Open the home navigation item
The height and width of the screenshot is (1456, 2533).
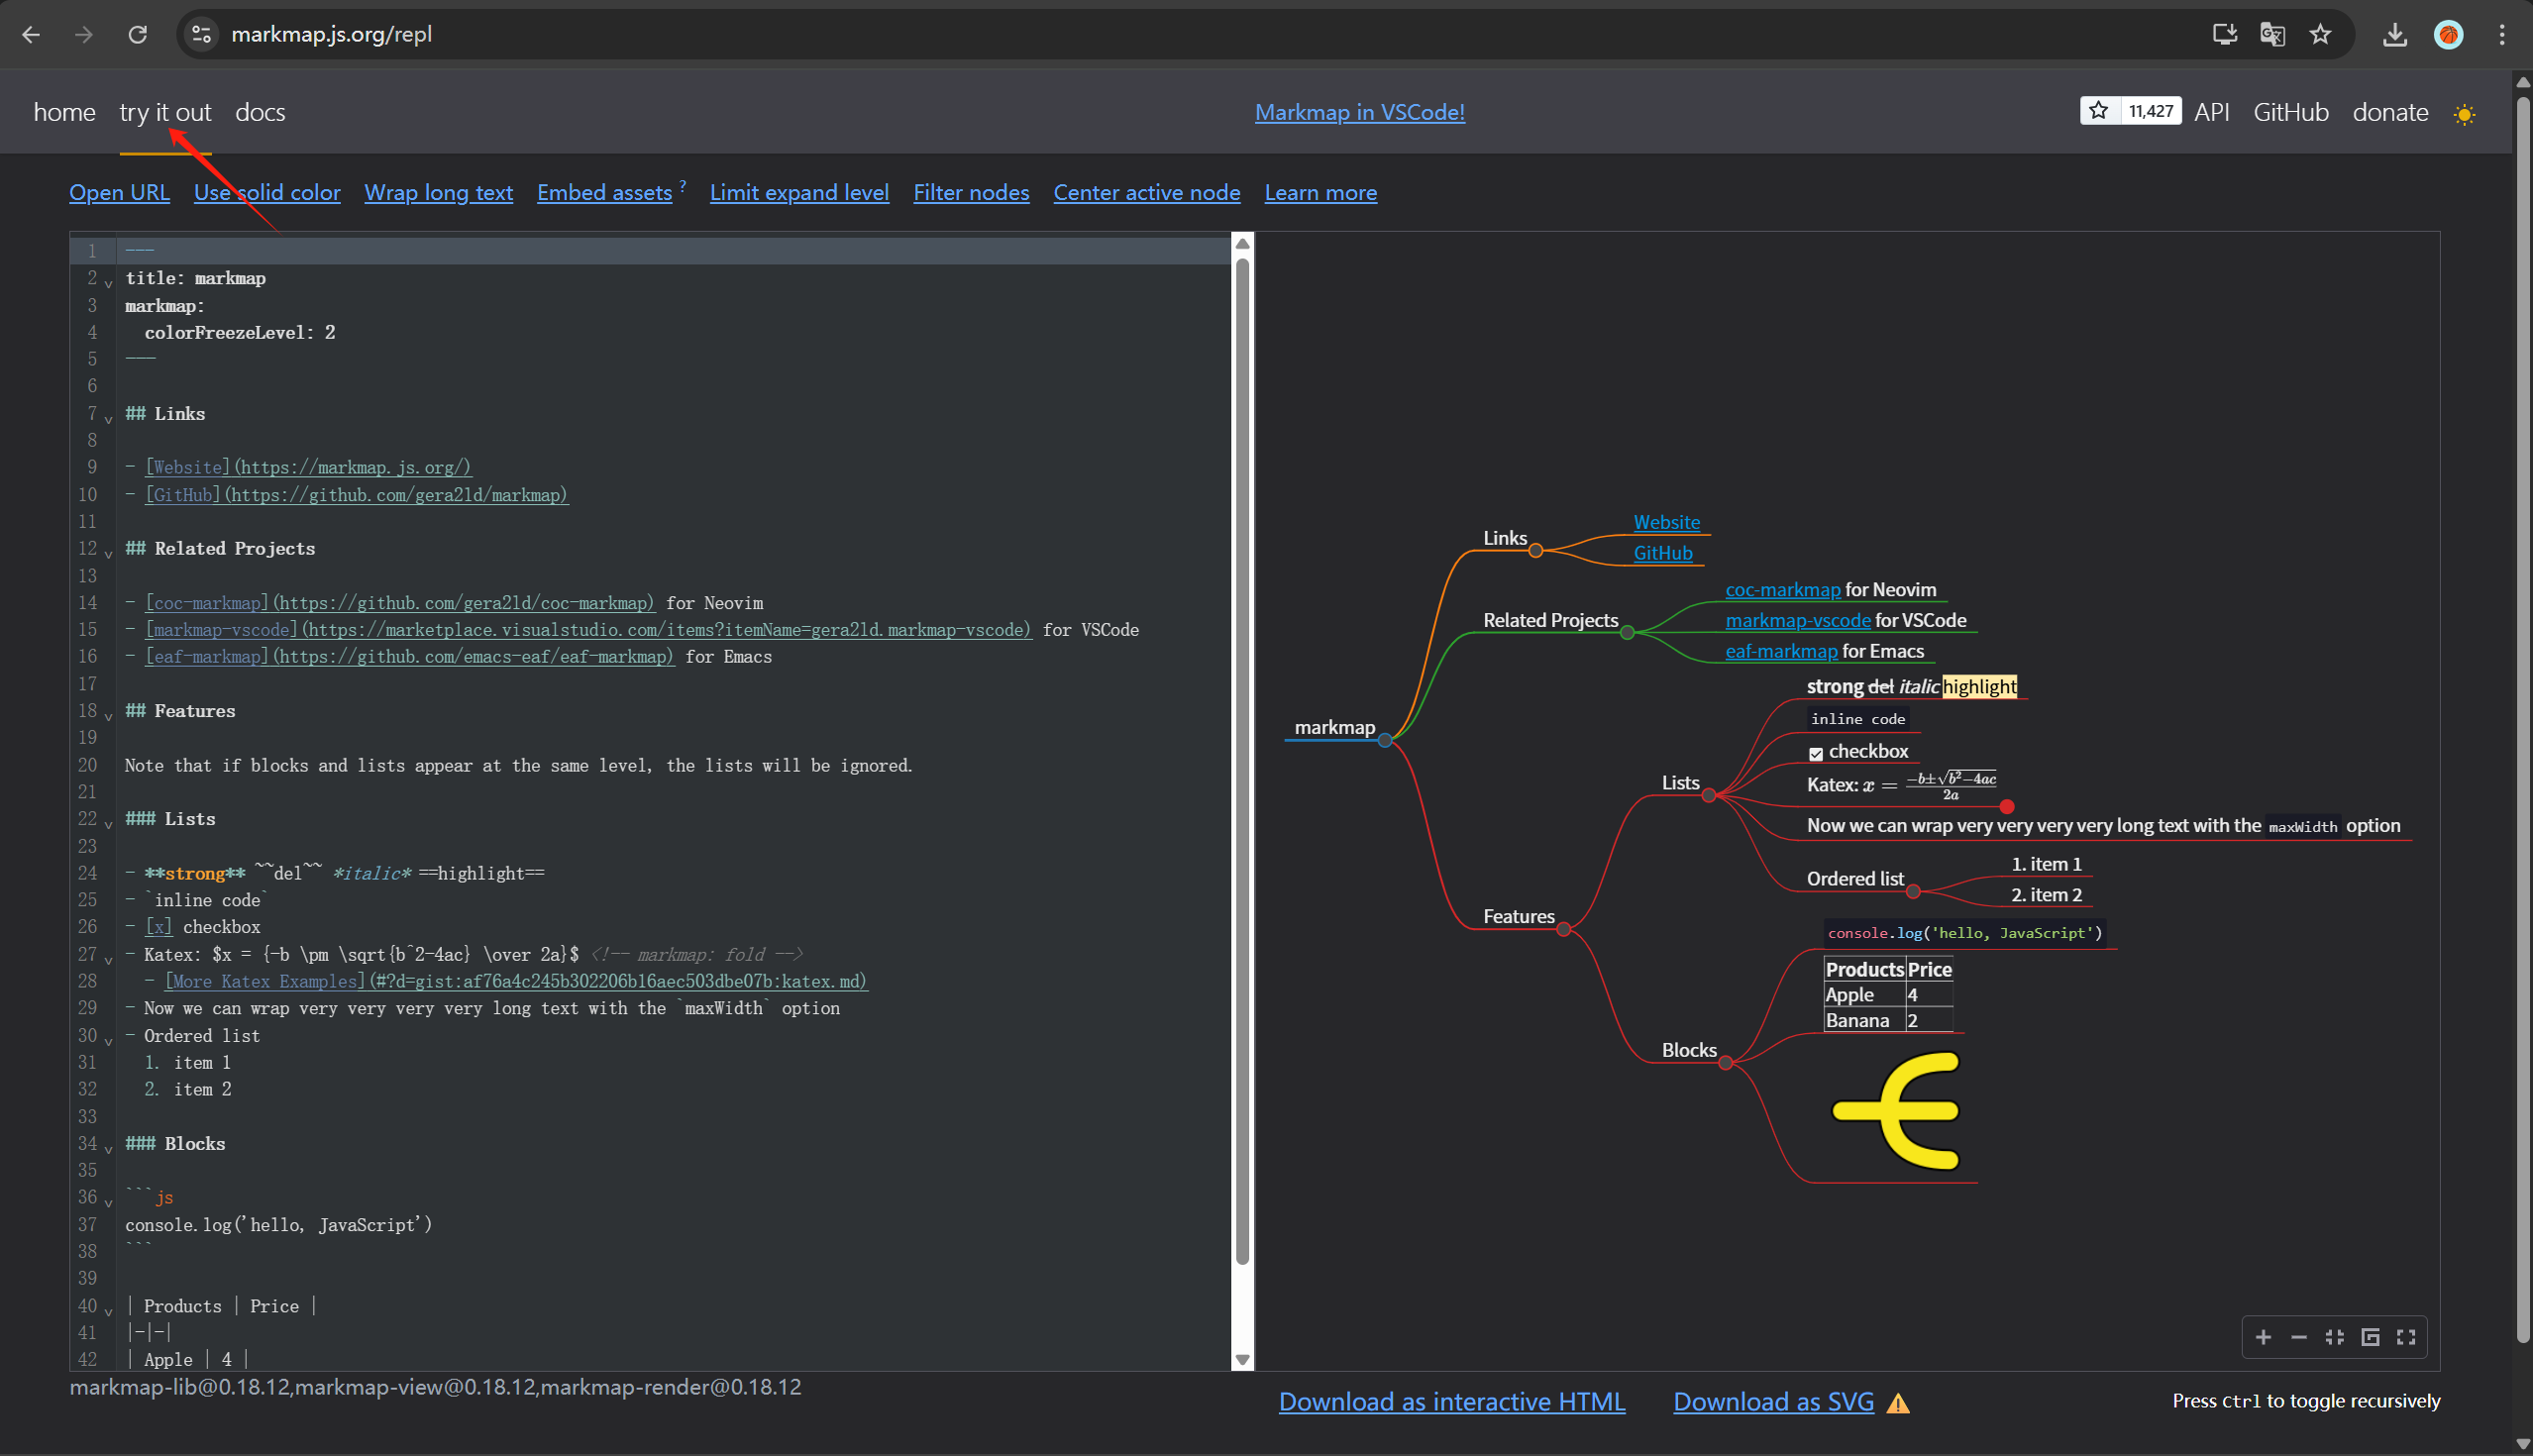(64, 112)
